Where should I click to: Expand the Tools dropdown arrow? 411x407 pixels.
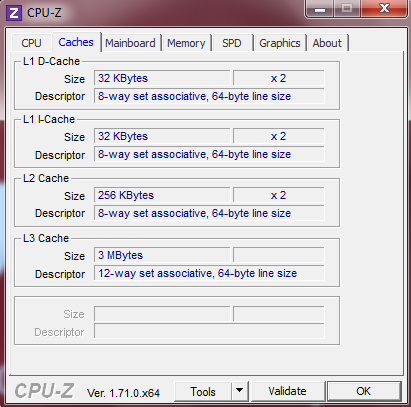239,391
